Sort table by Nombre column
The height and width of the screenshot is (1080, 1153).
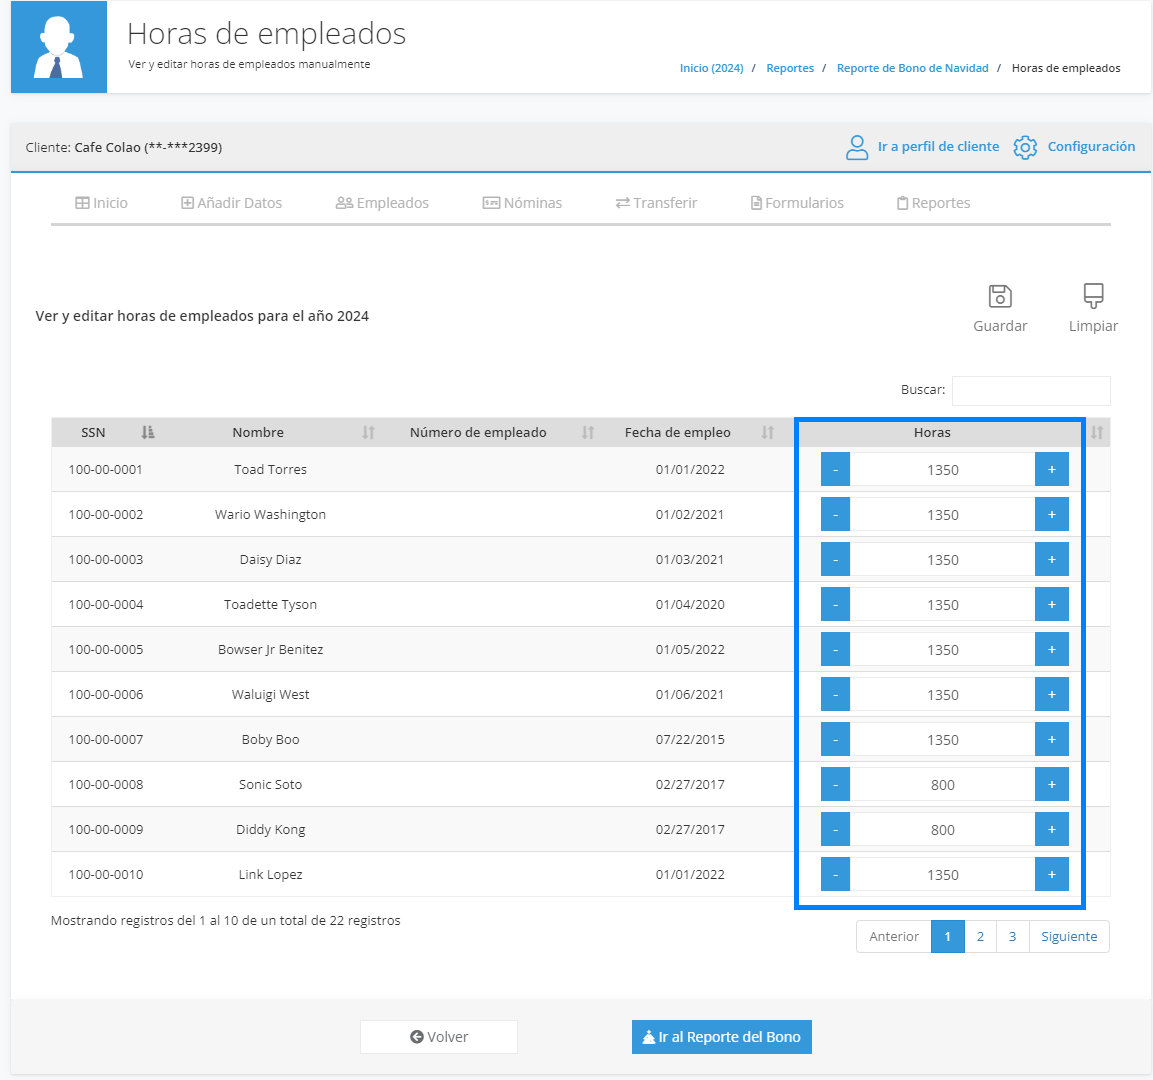368,432
